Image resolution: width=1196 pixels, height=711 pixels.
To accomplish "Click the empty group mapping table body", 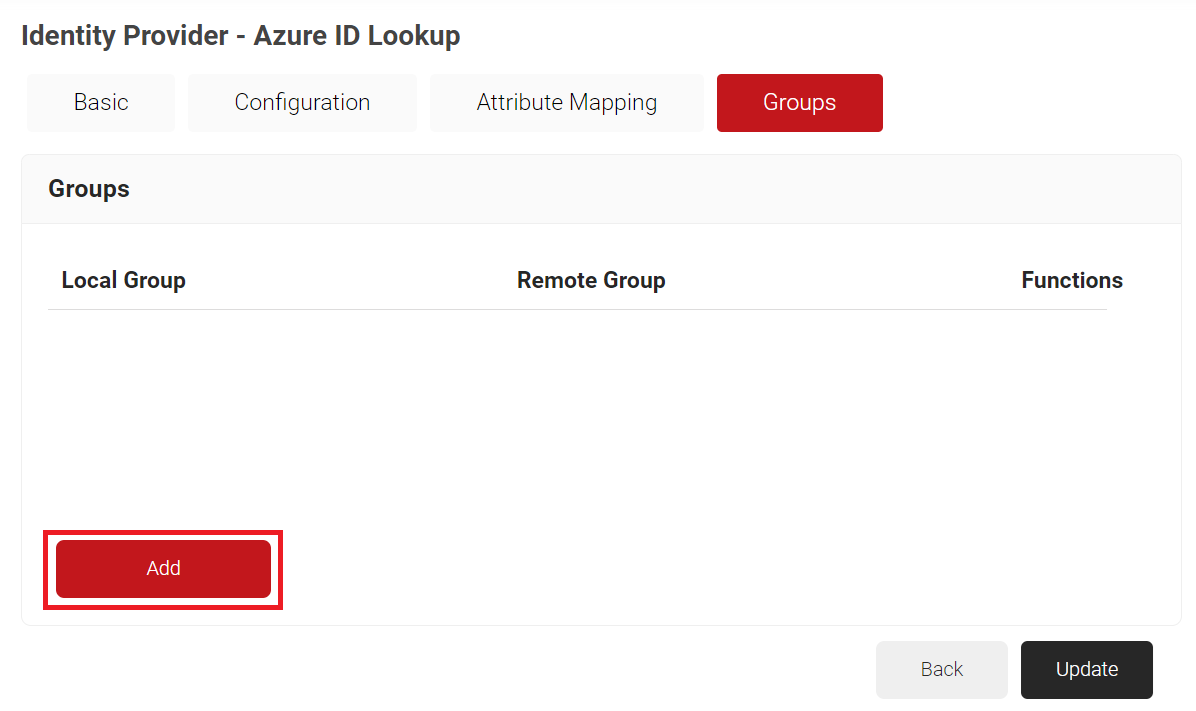I will coord(577,410).
